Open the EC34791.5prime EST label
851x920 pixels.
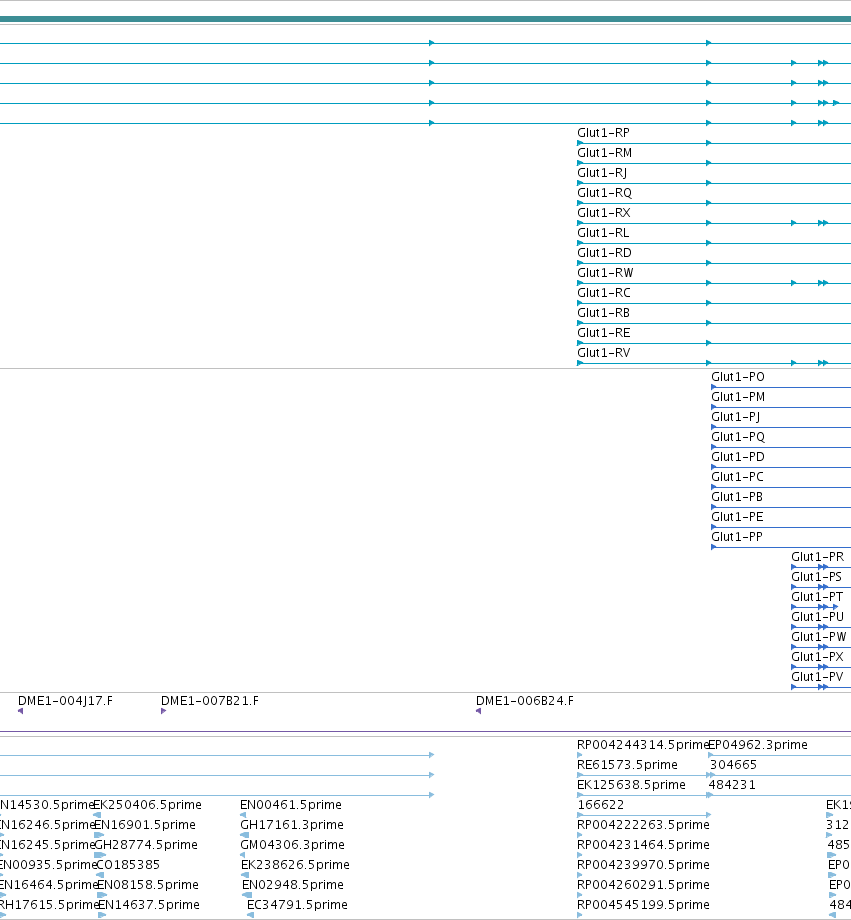[x=297, y=905]
